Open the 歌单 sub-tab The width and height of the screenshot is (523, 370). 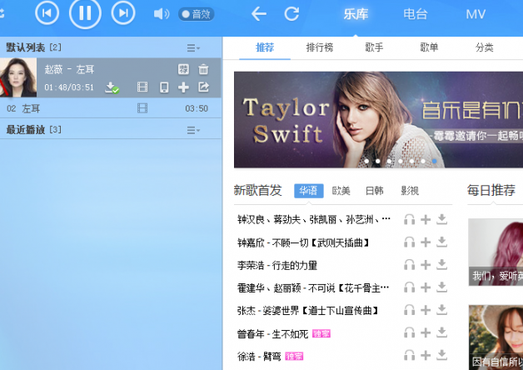tap(429, 48)
